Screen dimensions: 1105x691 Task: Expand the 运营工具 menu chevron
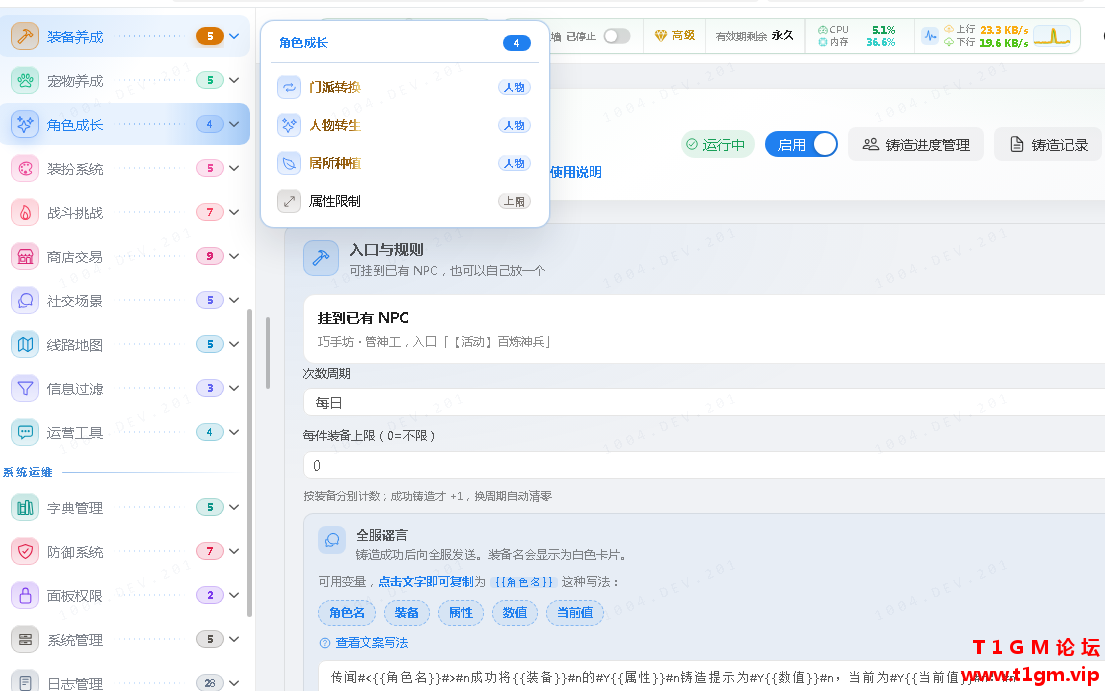[234, 432]
